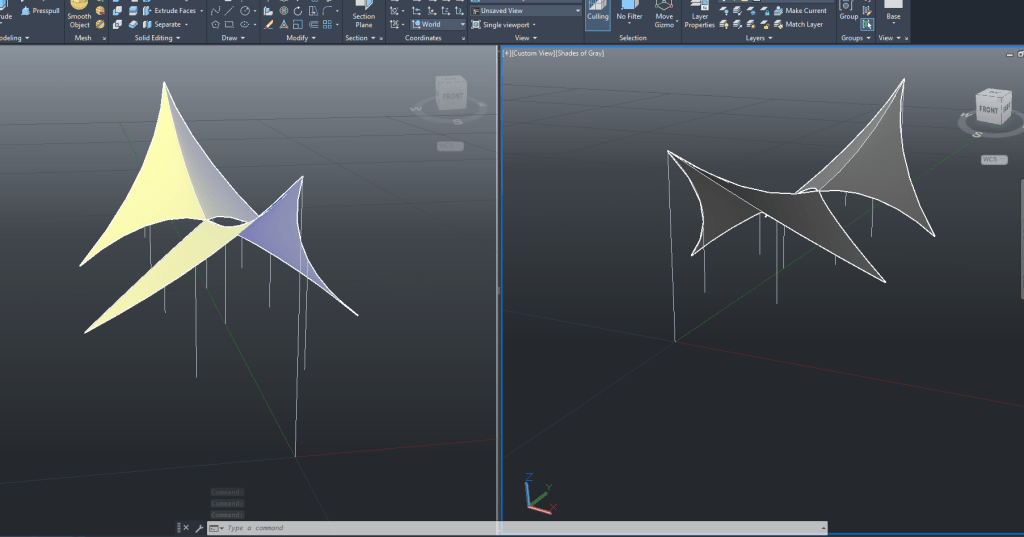Click the Base view icon

coord(893,11)
